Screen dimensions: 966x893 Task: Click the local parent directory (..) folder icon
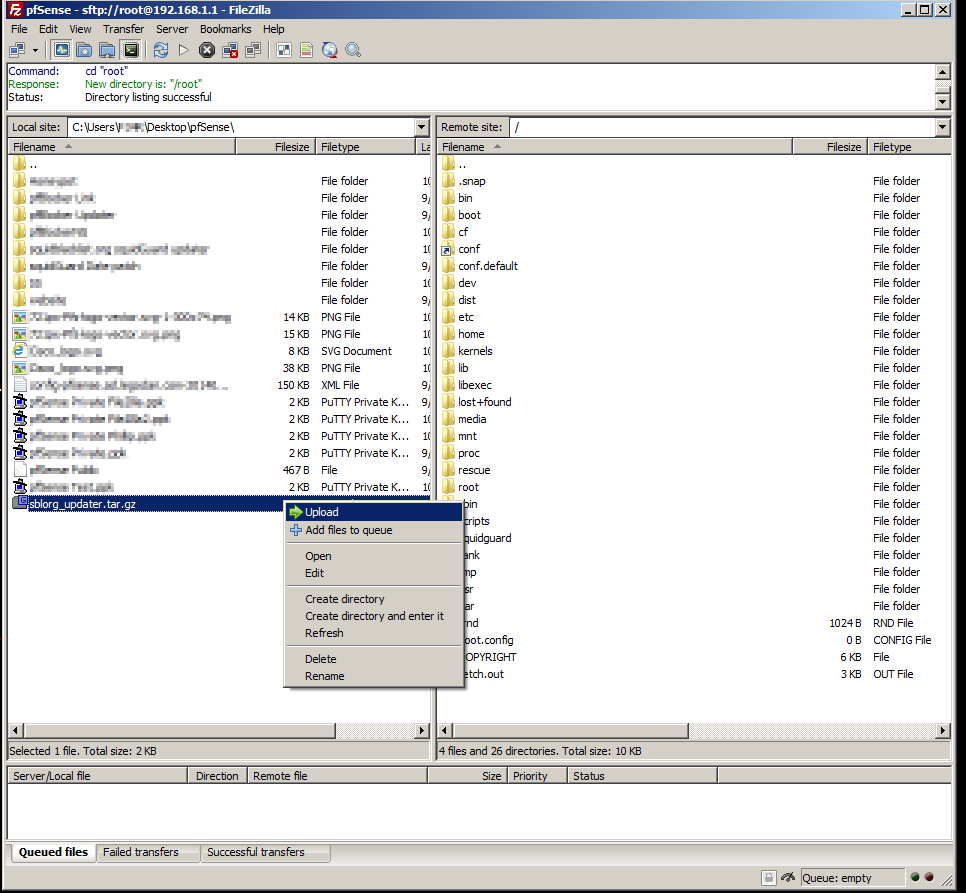pyautogui.click(x=20, y=164)
